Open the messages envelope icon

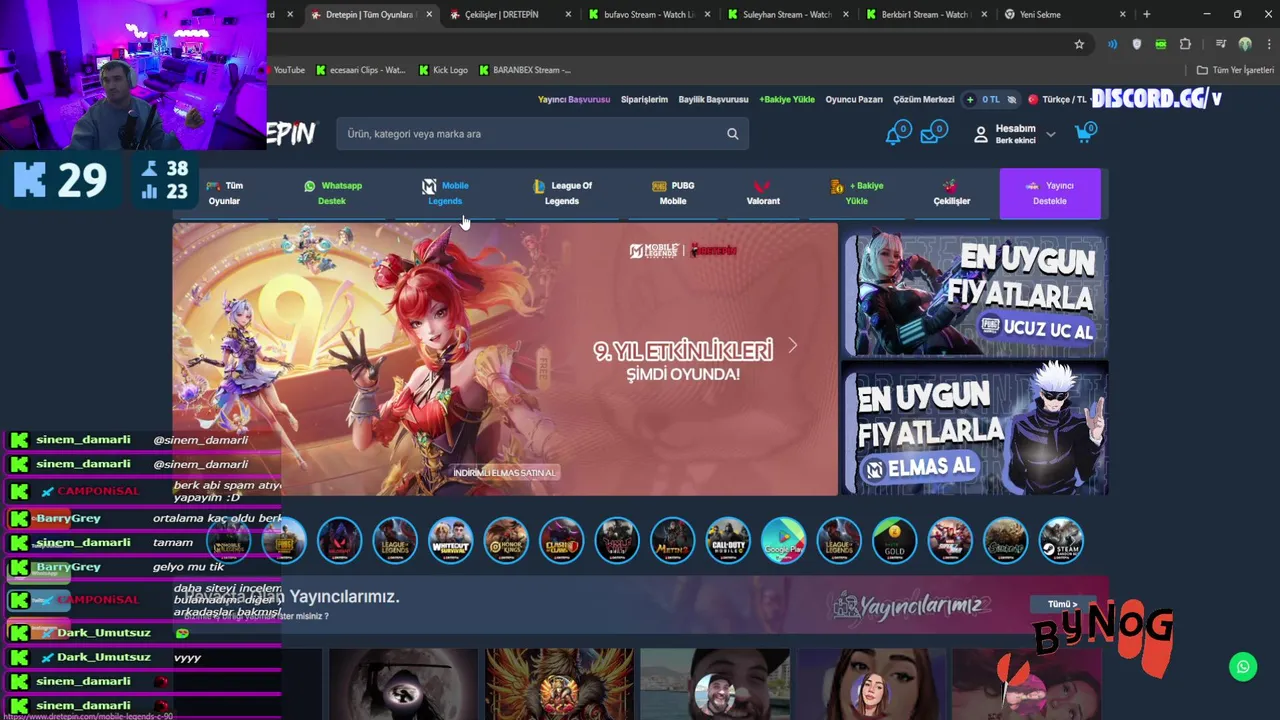point(933,133)
